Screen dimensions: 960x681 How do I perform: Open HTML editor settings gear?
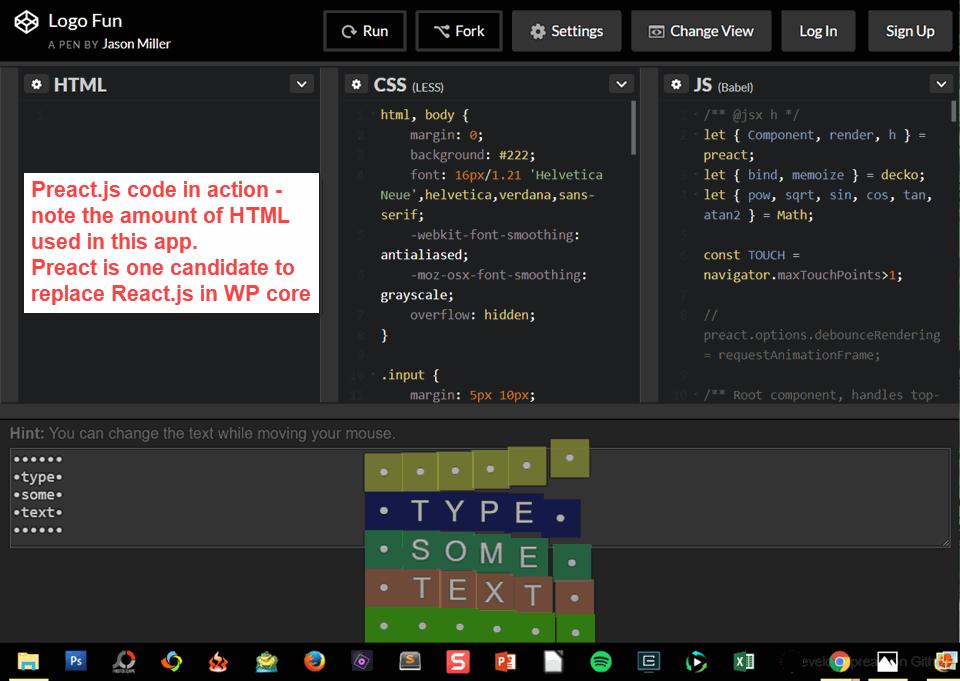pyautogui.click(x=37, y=84)
